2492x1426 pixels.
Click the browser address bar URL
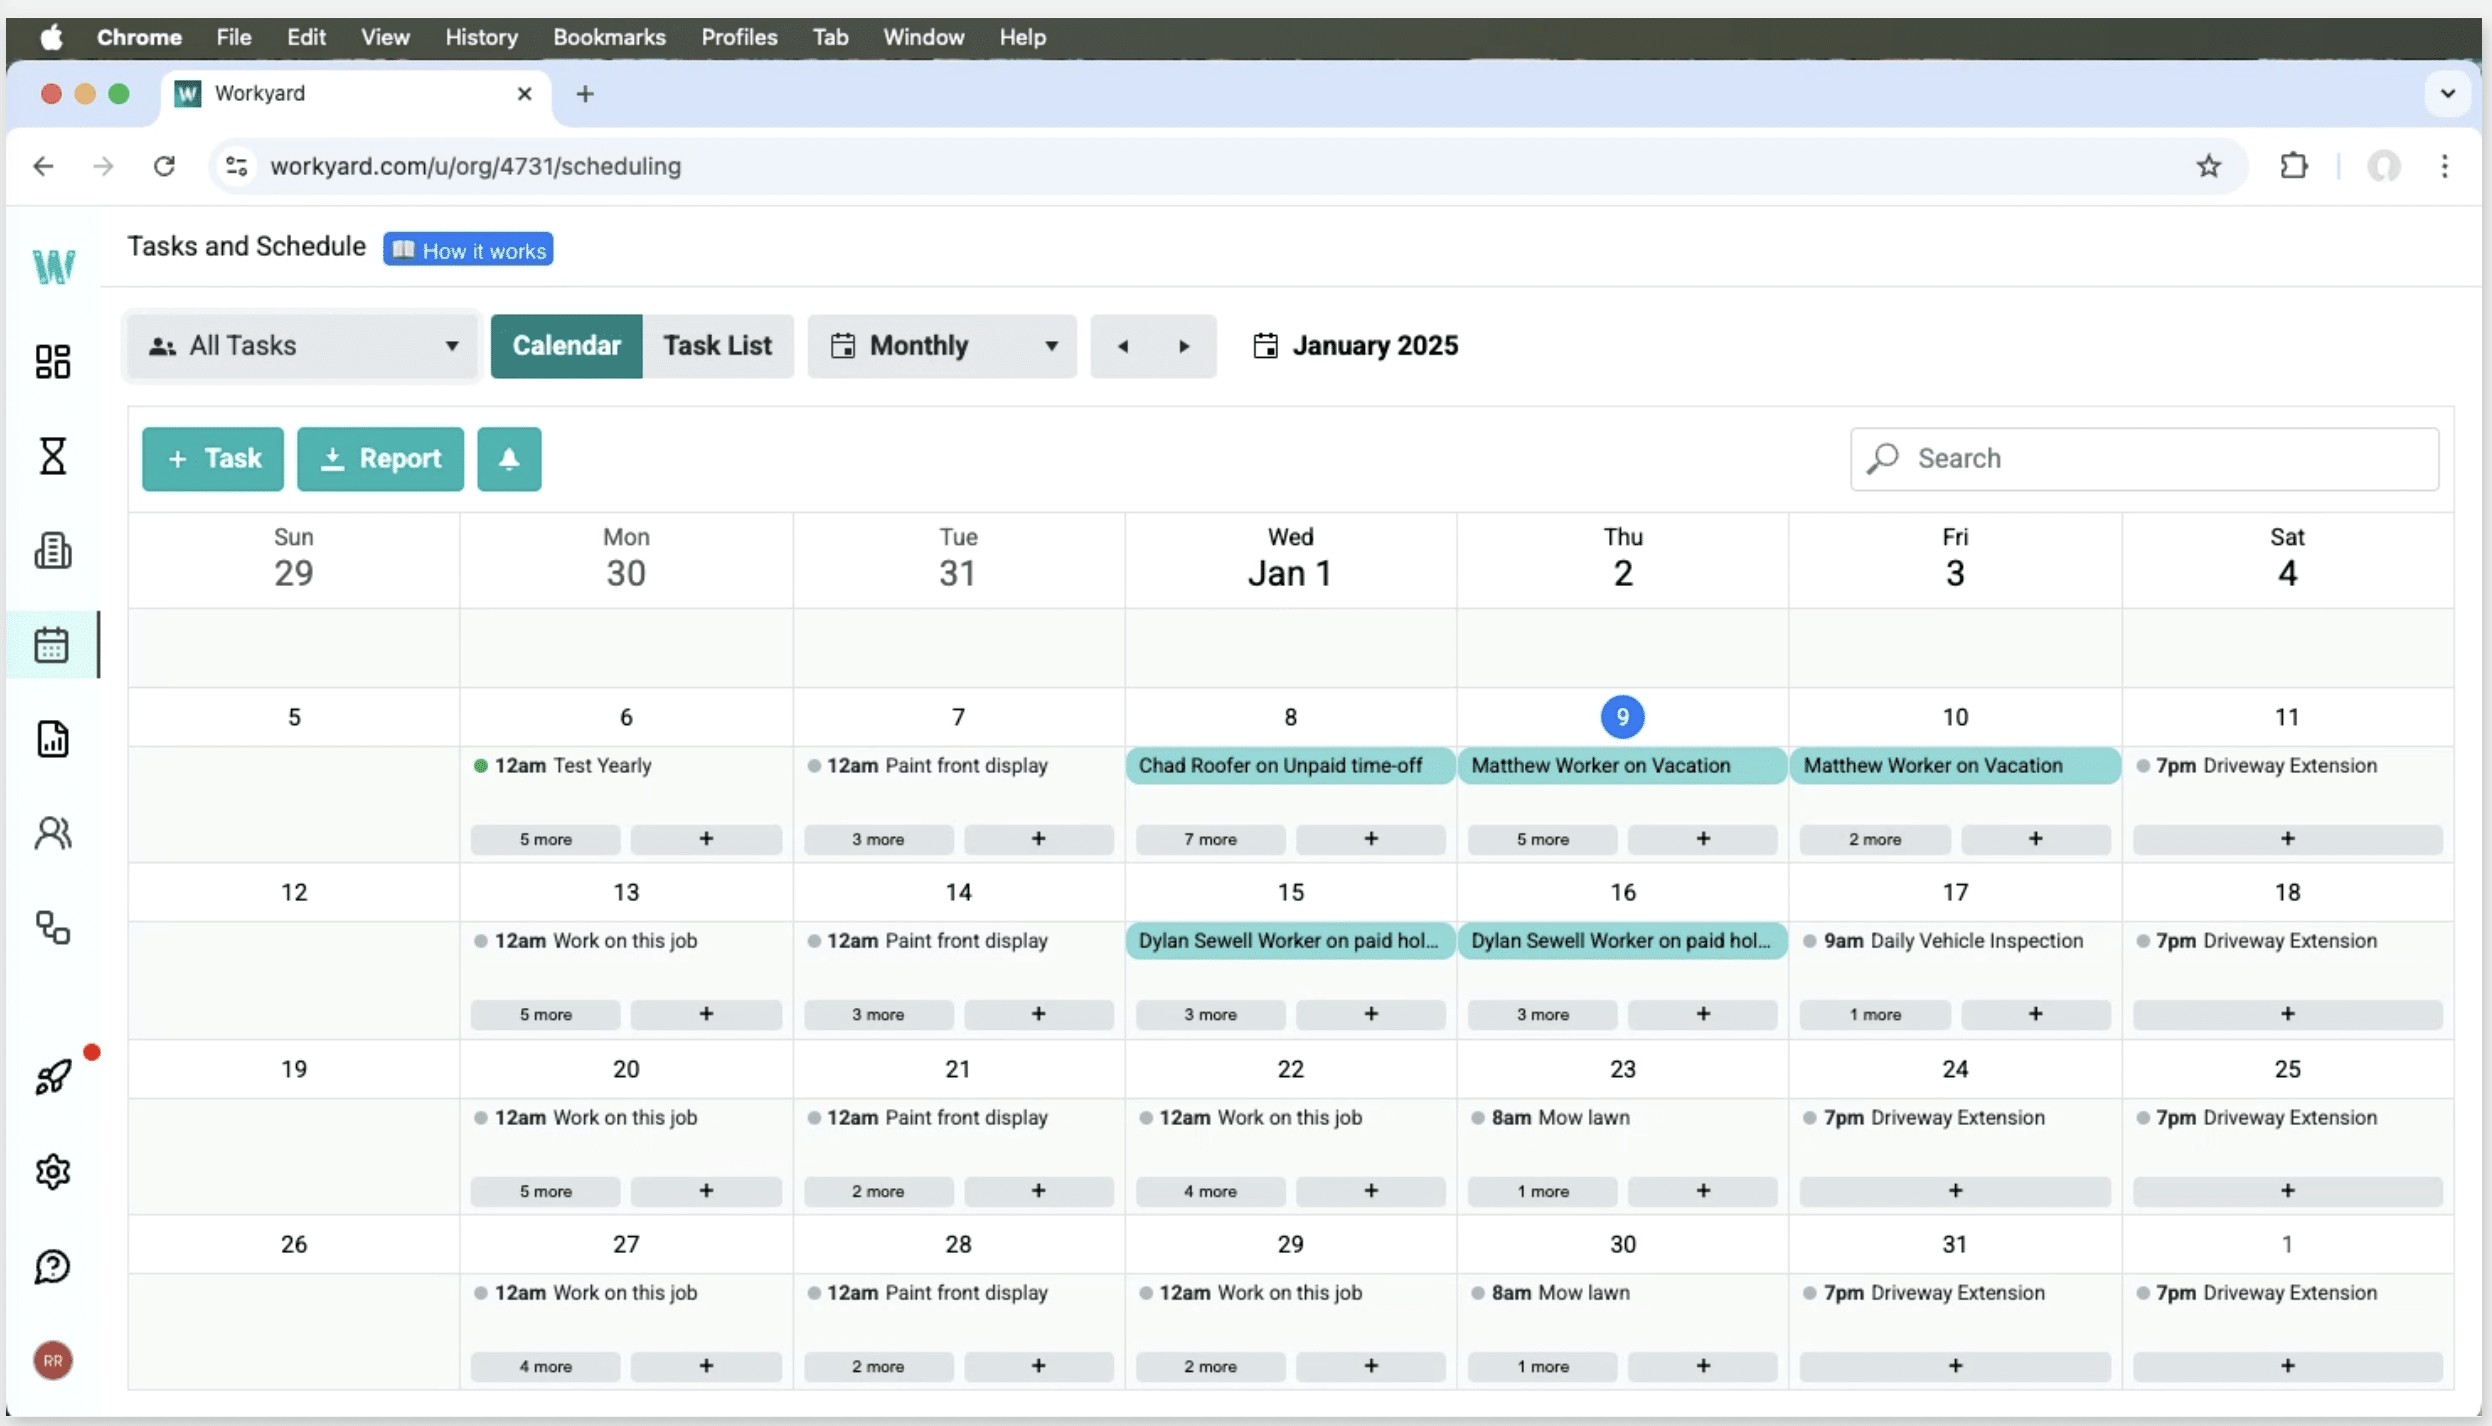(x=476, y=166)
